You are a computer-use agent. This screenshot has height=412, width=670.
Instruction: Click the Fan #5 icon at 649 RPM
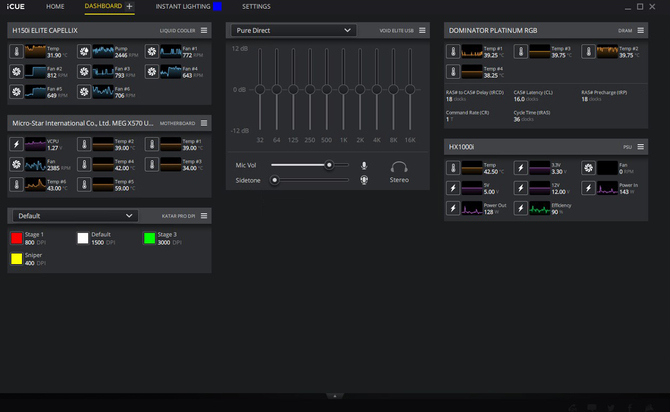[x=16, y=91]
